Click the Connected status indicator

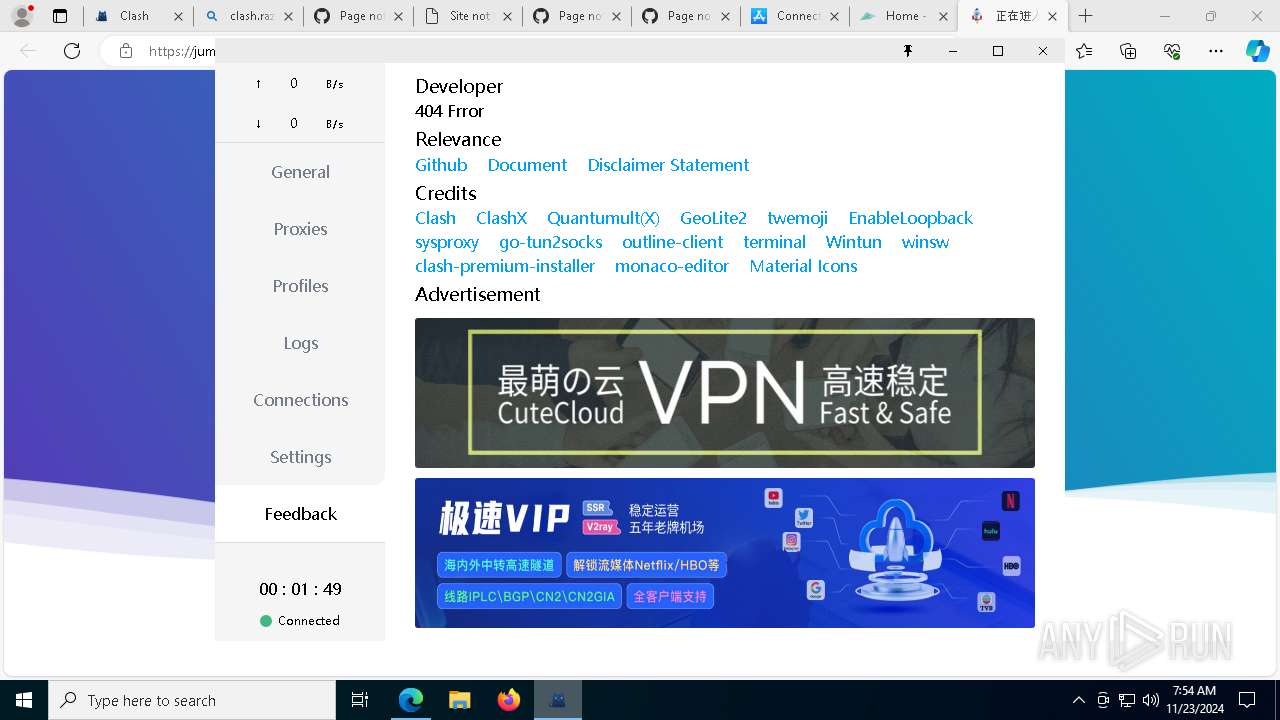pyautogui.click(x=300, y=621)
